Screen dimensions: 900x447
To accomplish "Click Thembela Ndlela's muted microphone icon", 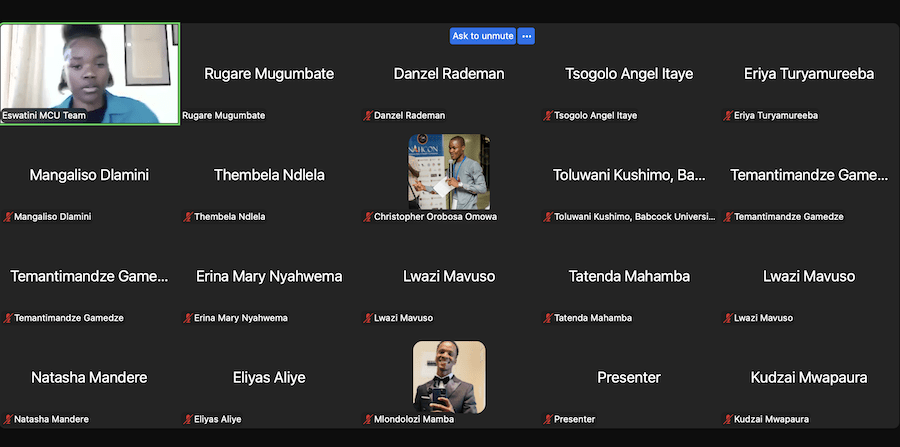I will [x=188, y=217].
